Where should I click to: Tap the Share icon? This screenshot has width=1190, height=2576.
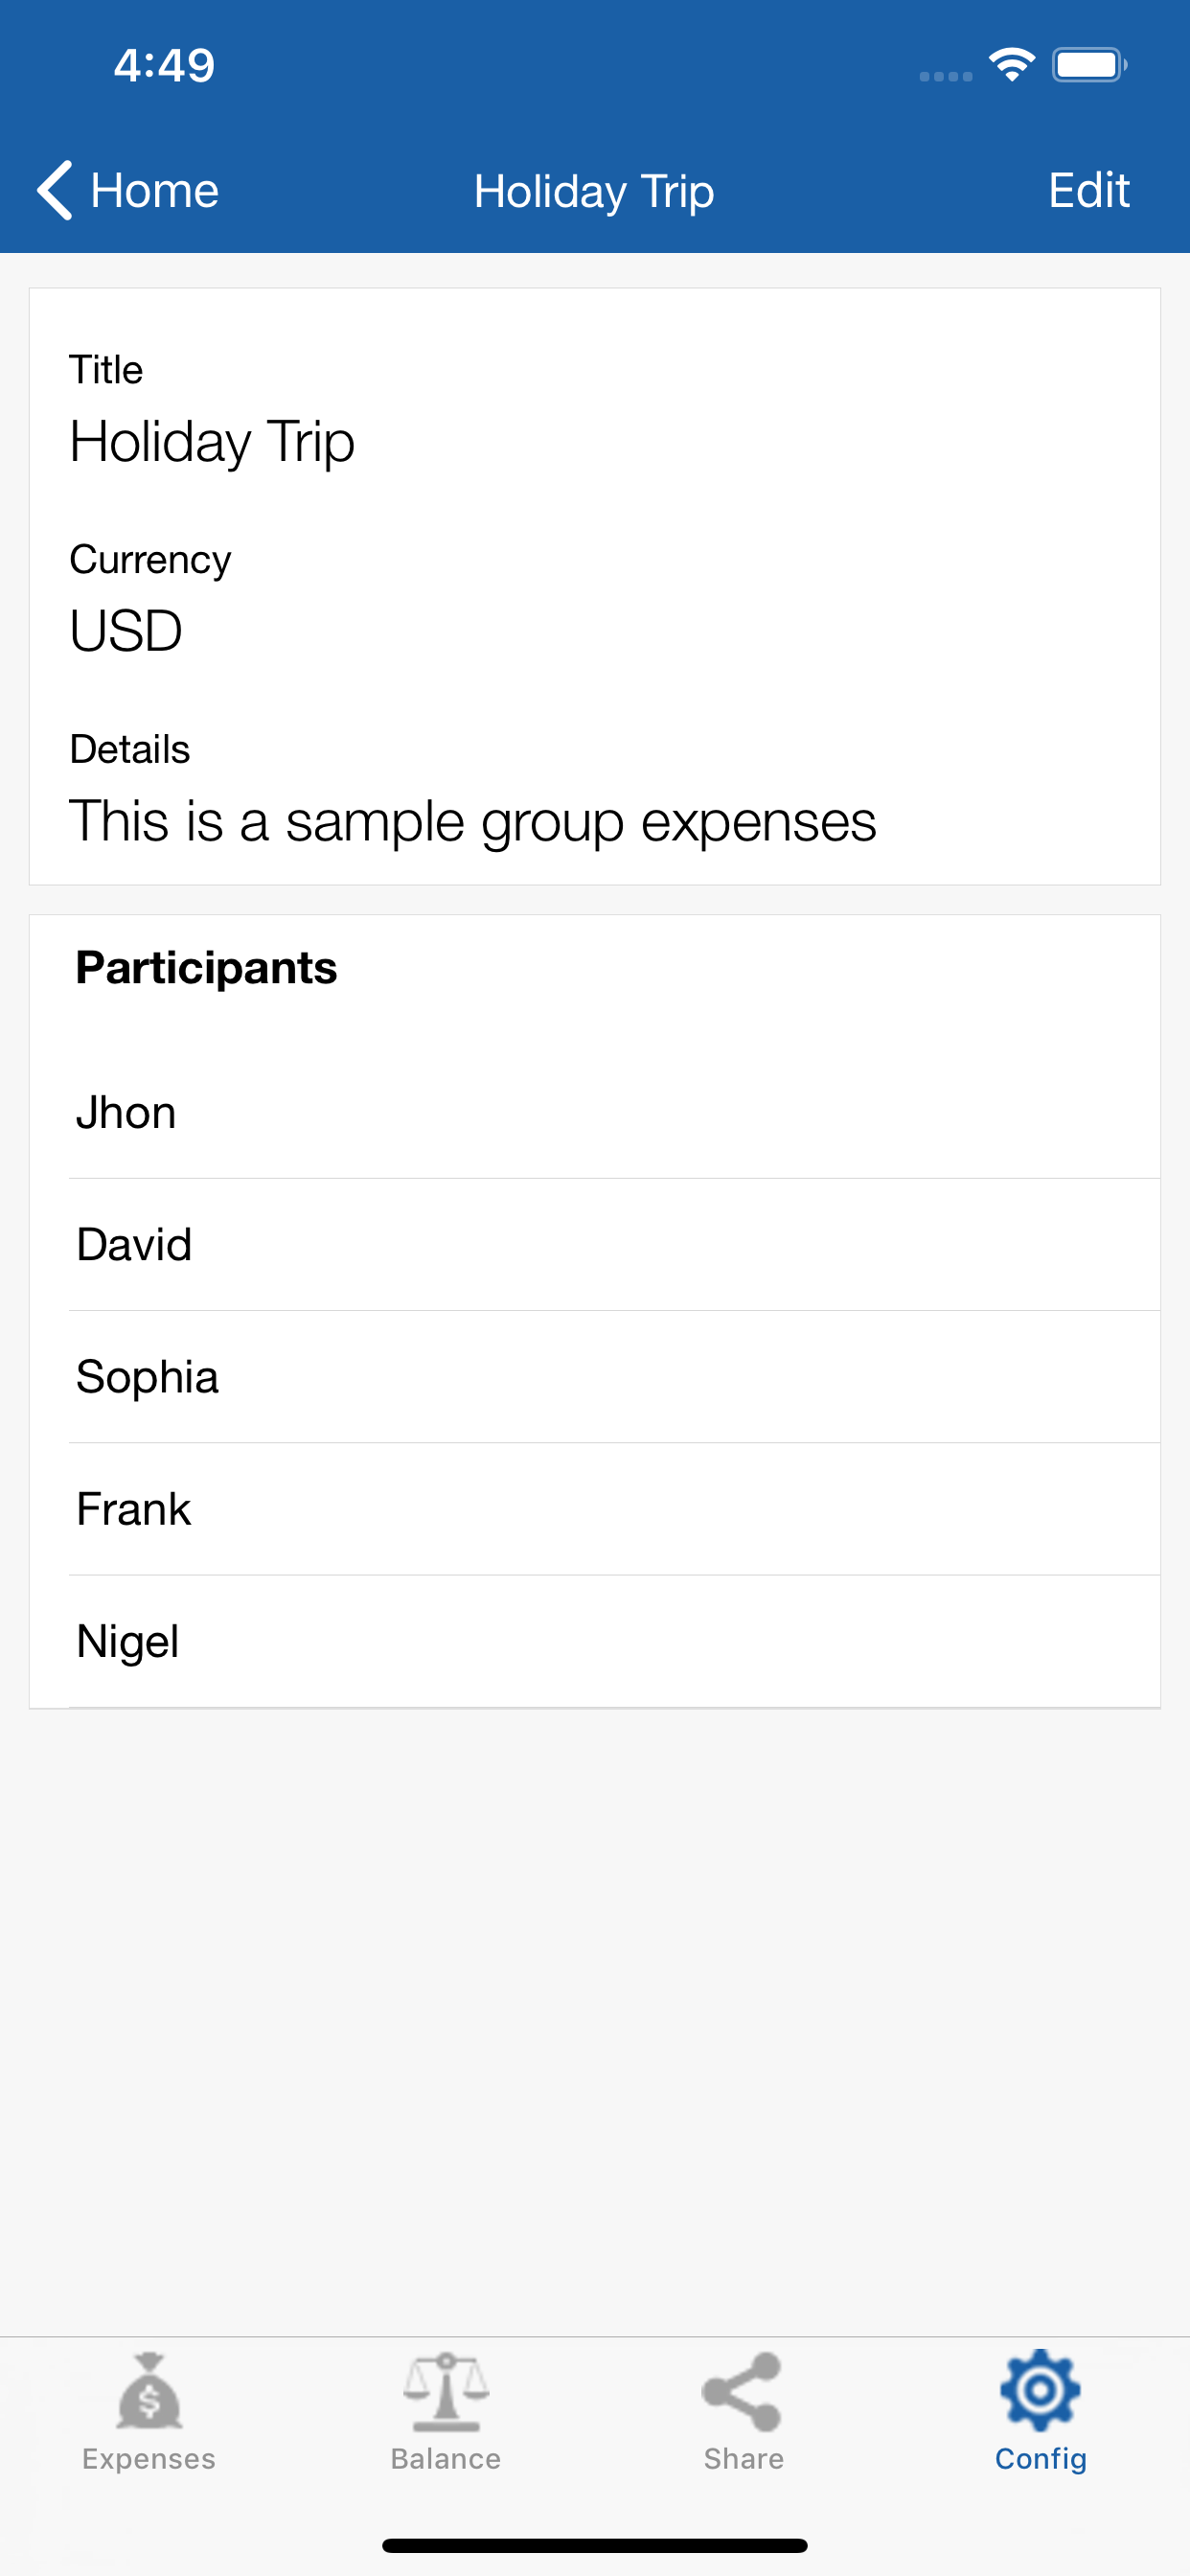tap(742, 2392)
